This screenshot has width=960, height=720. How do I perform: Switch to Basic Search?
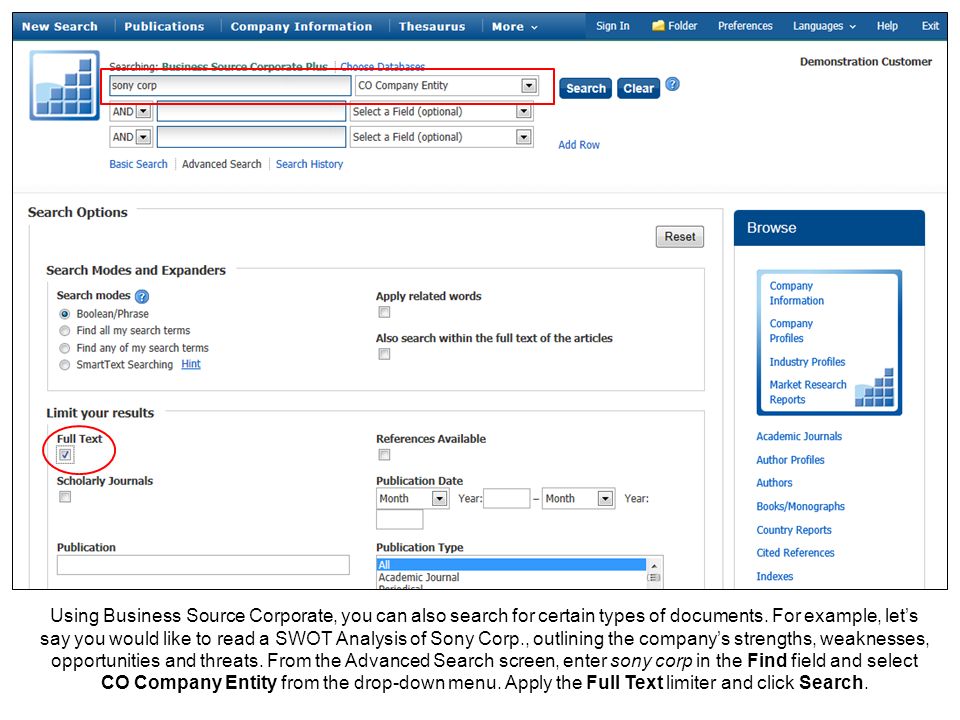[138, 164]
